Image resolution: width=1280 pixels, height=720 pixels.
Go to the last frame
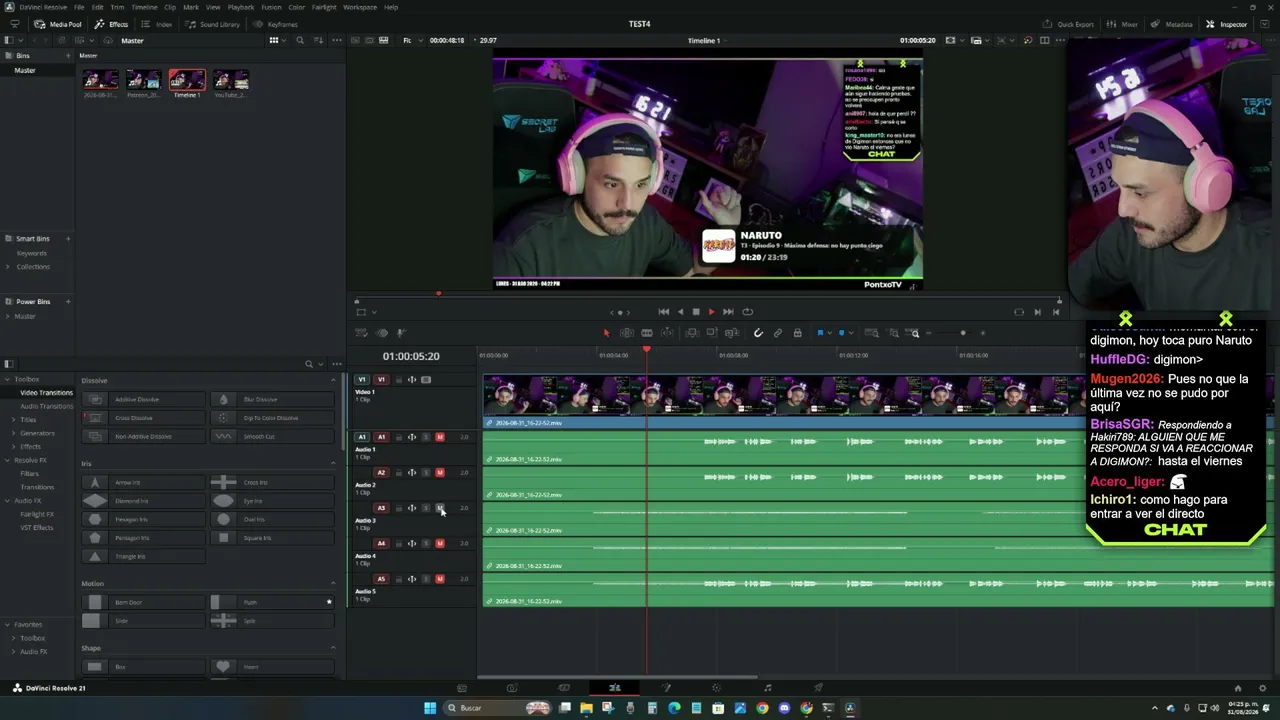pyautogui.click(x=728, y=312)
